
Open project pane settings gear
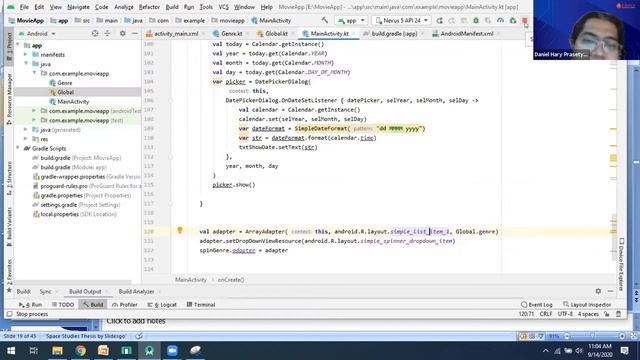point(122,33)
